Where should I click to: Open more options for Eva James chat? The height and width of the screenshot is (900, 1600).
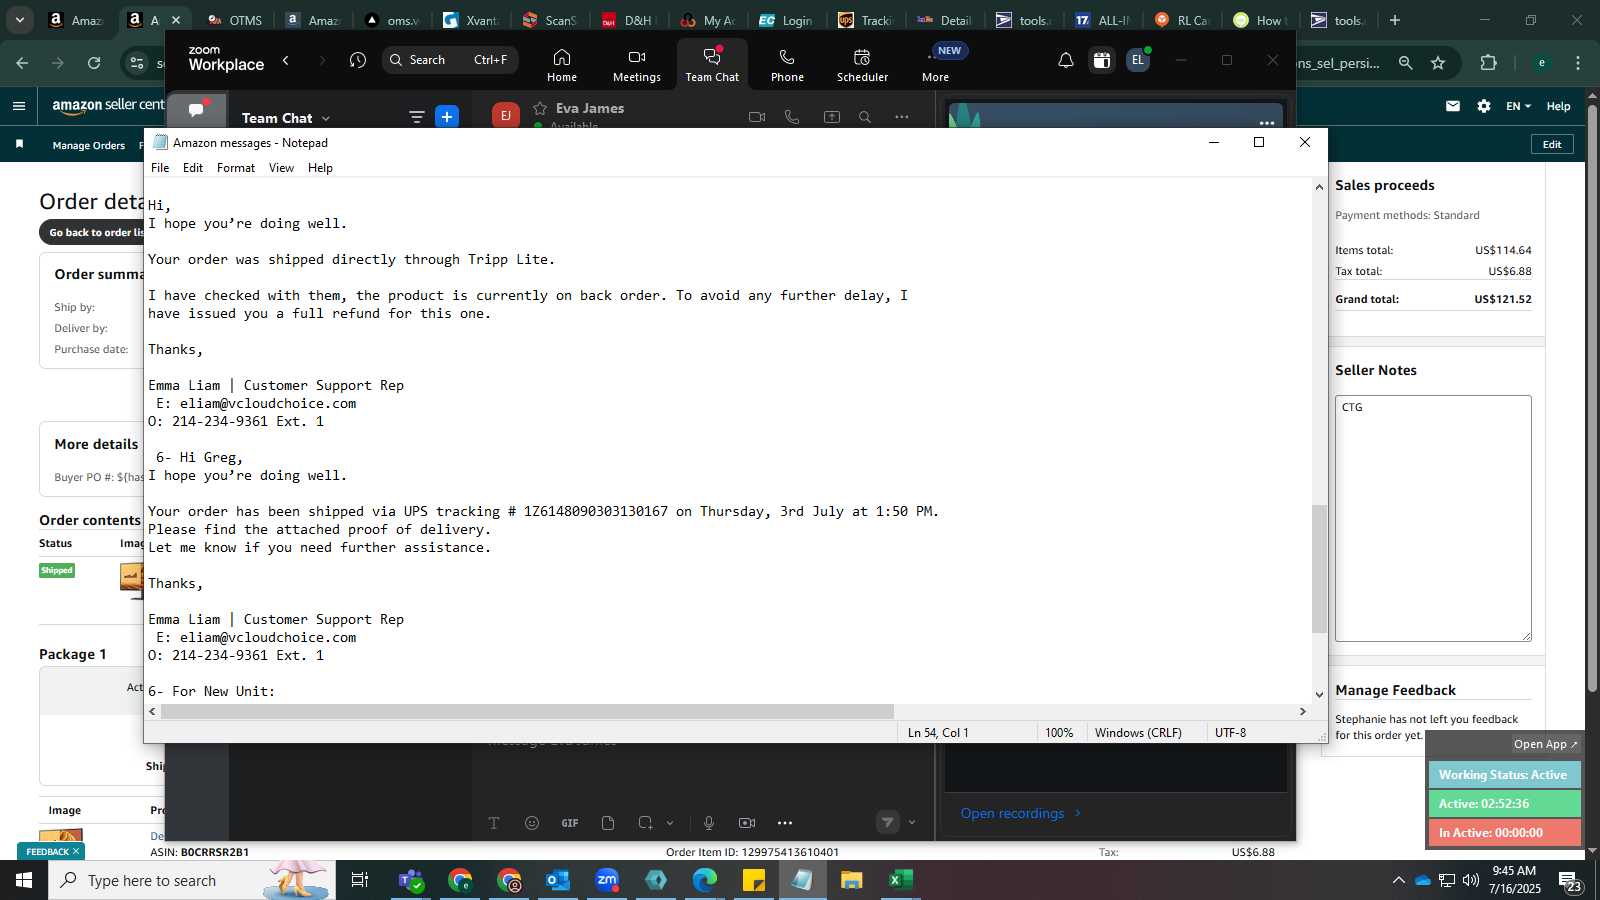pyautogui.click(x=902, y=117)
